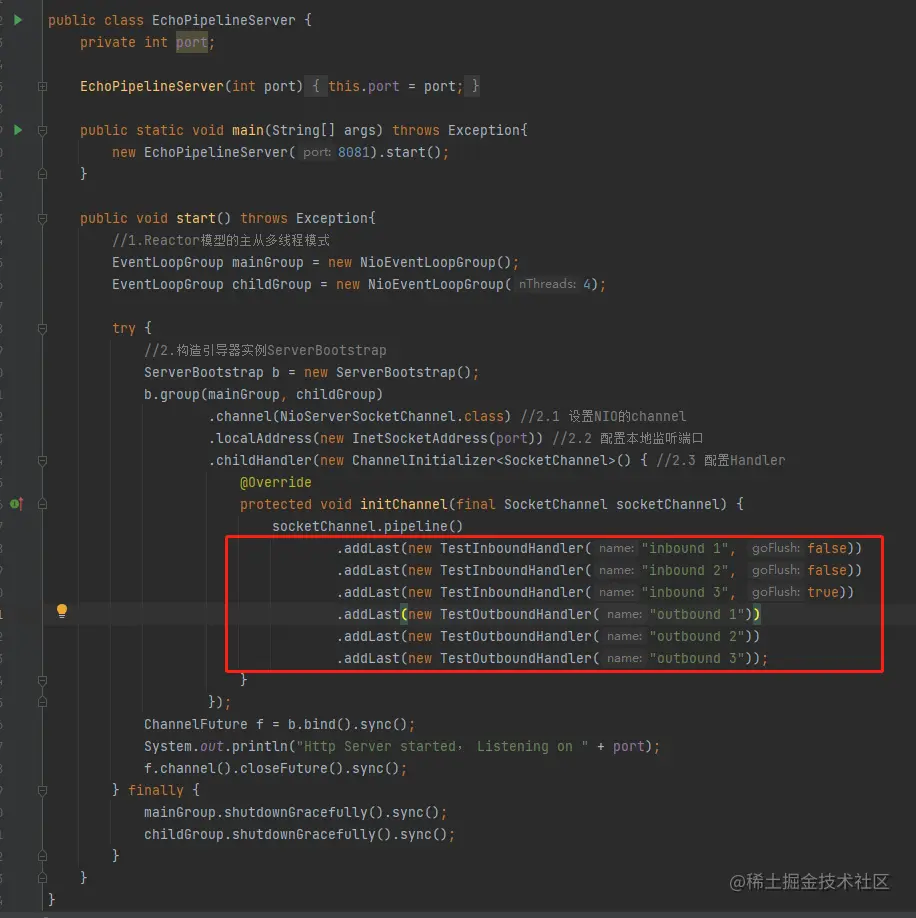Click the highlighted 'port' field declaration
The height and width of the screenshot is (918, 916).
[191, 42]
